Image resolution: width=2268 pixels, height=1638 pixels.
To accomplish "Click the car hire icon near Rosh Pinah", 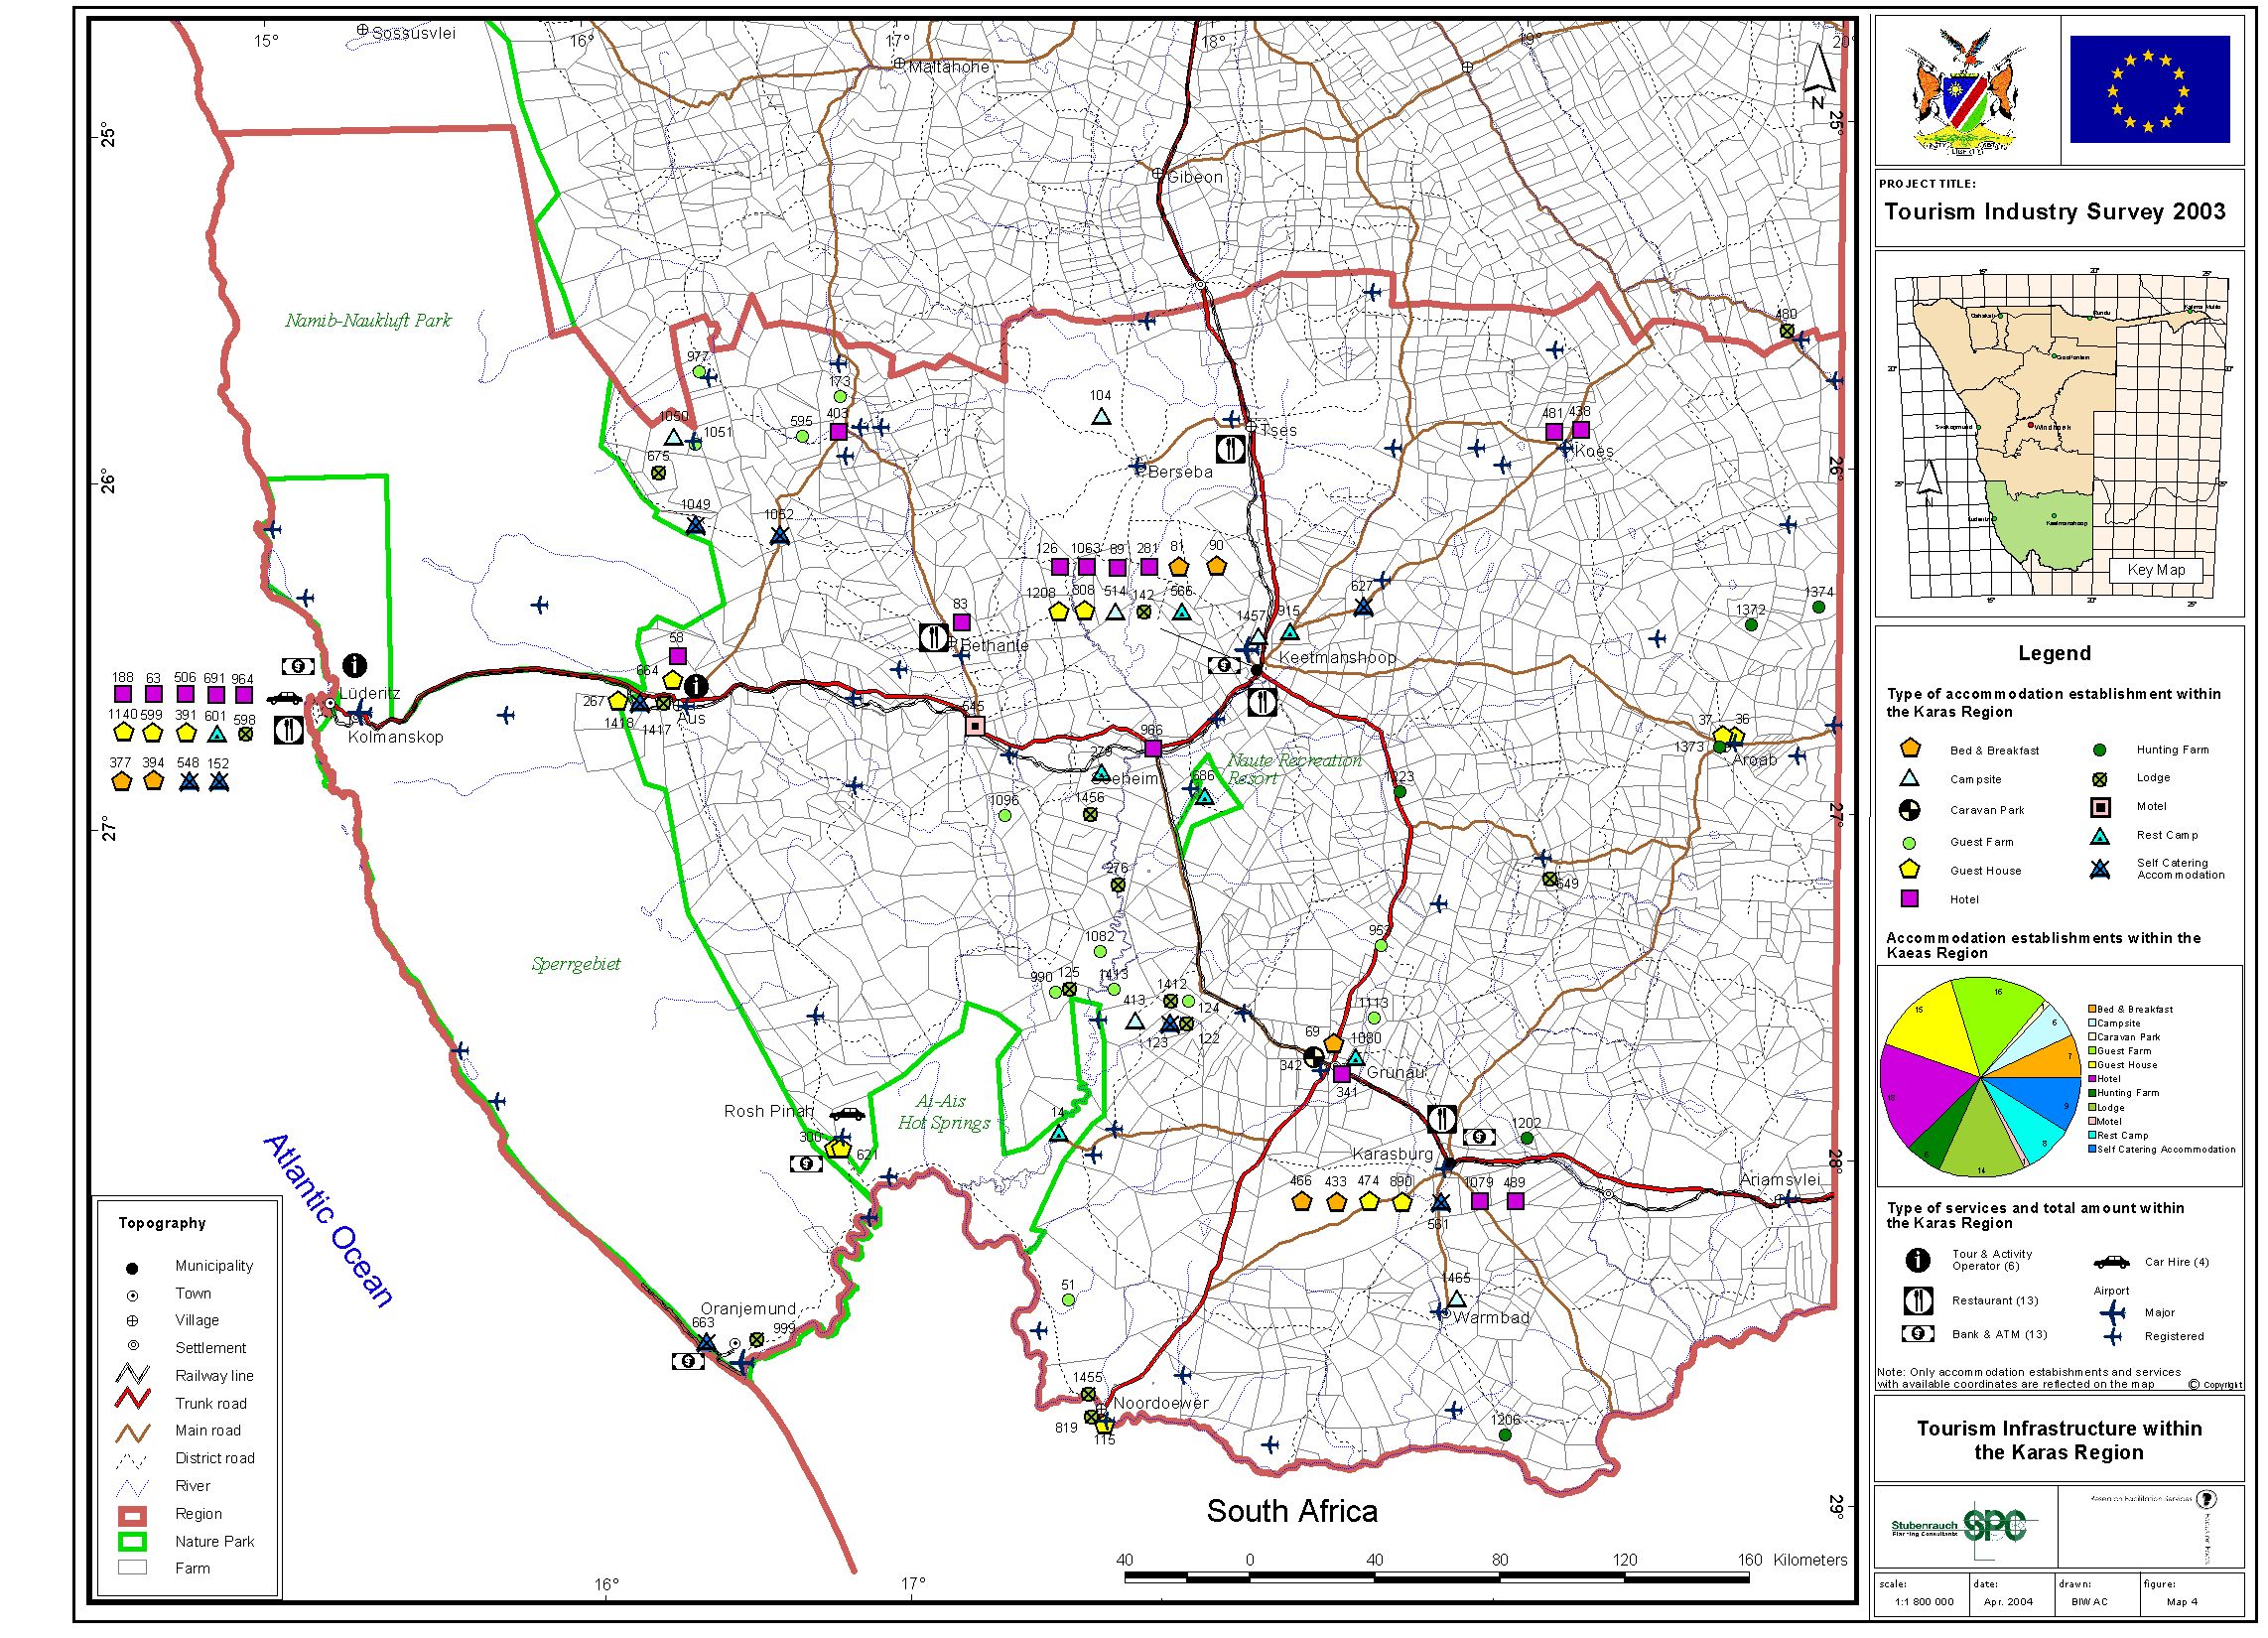I will point(847,1114).
